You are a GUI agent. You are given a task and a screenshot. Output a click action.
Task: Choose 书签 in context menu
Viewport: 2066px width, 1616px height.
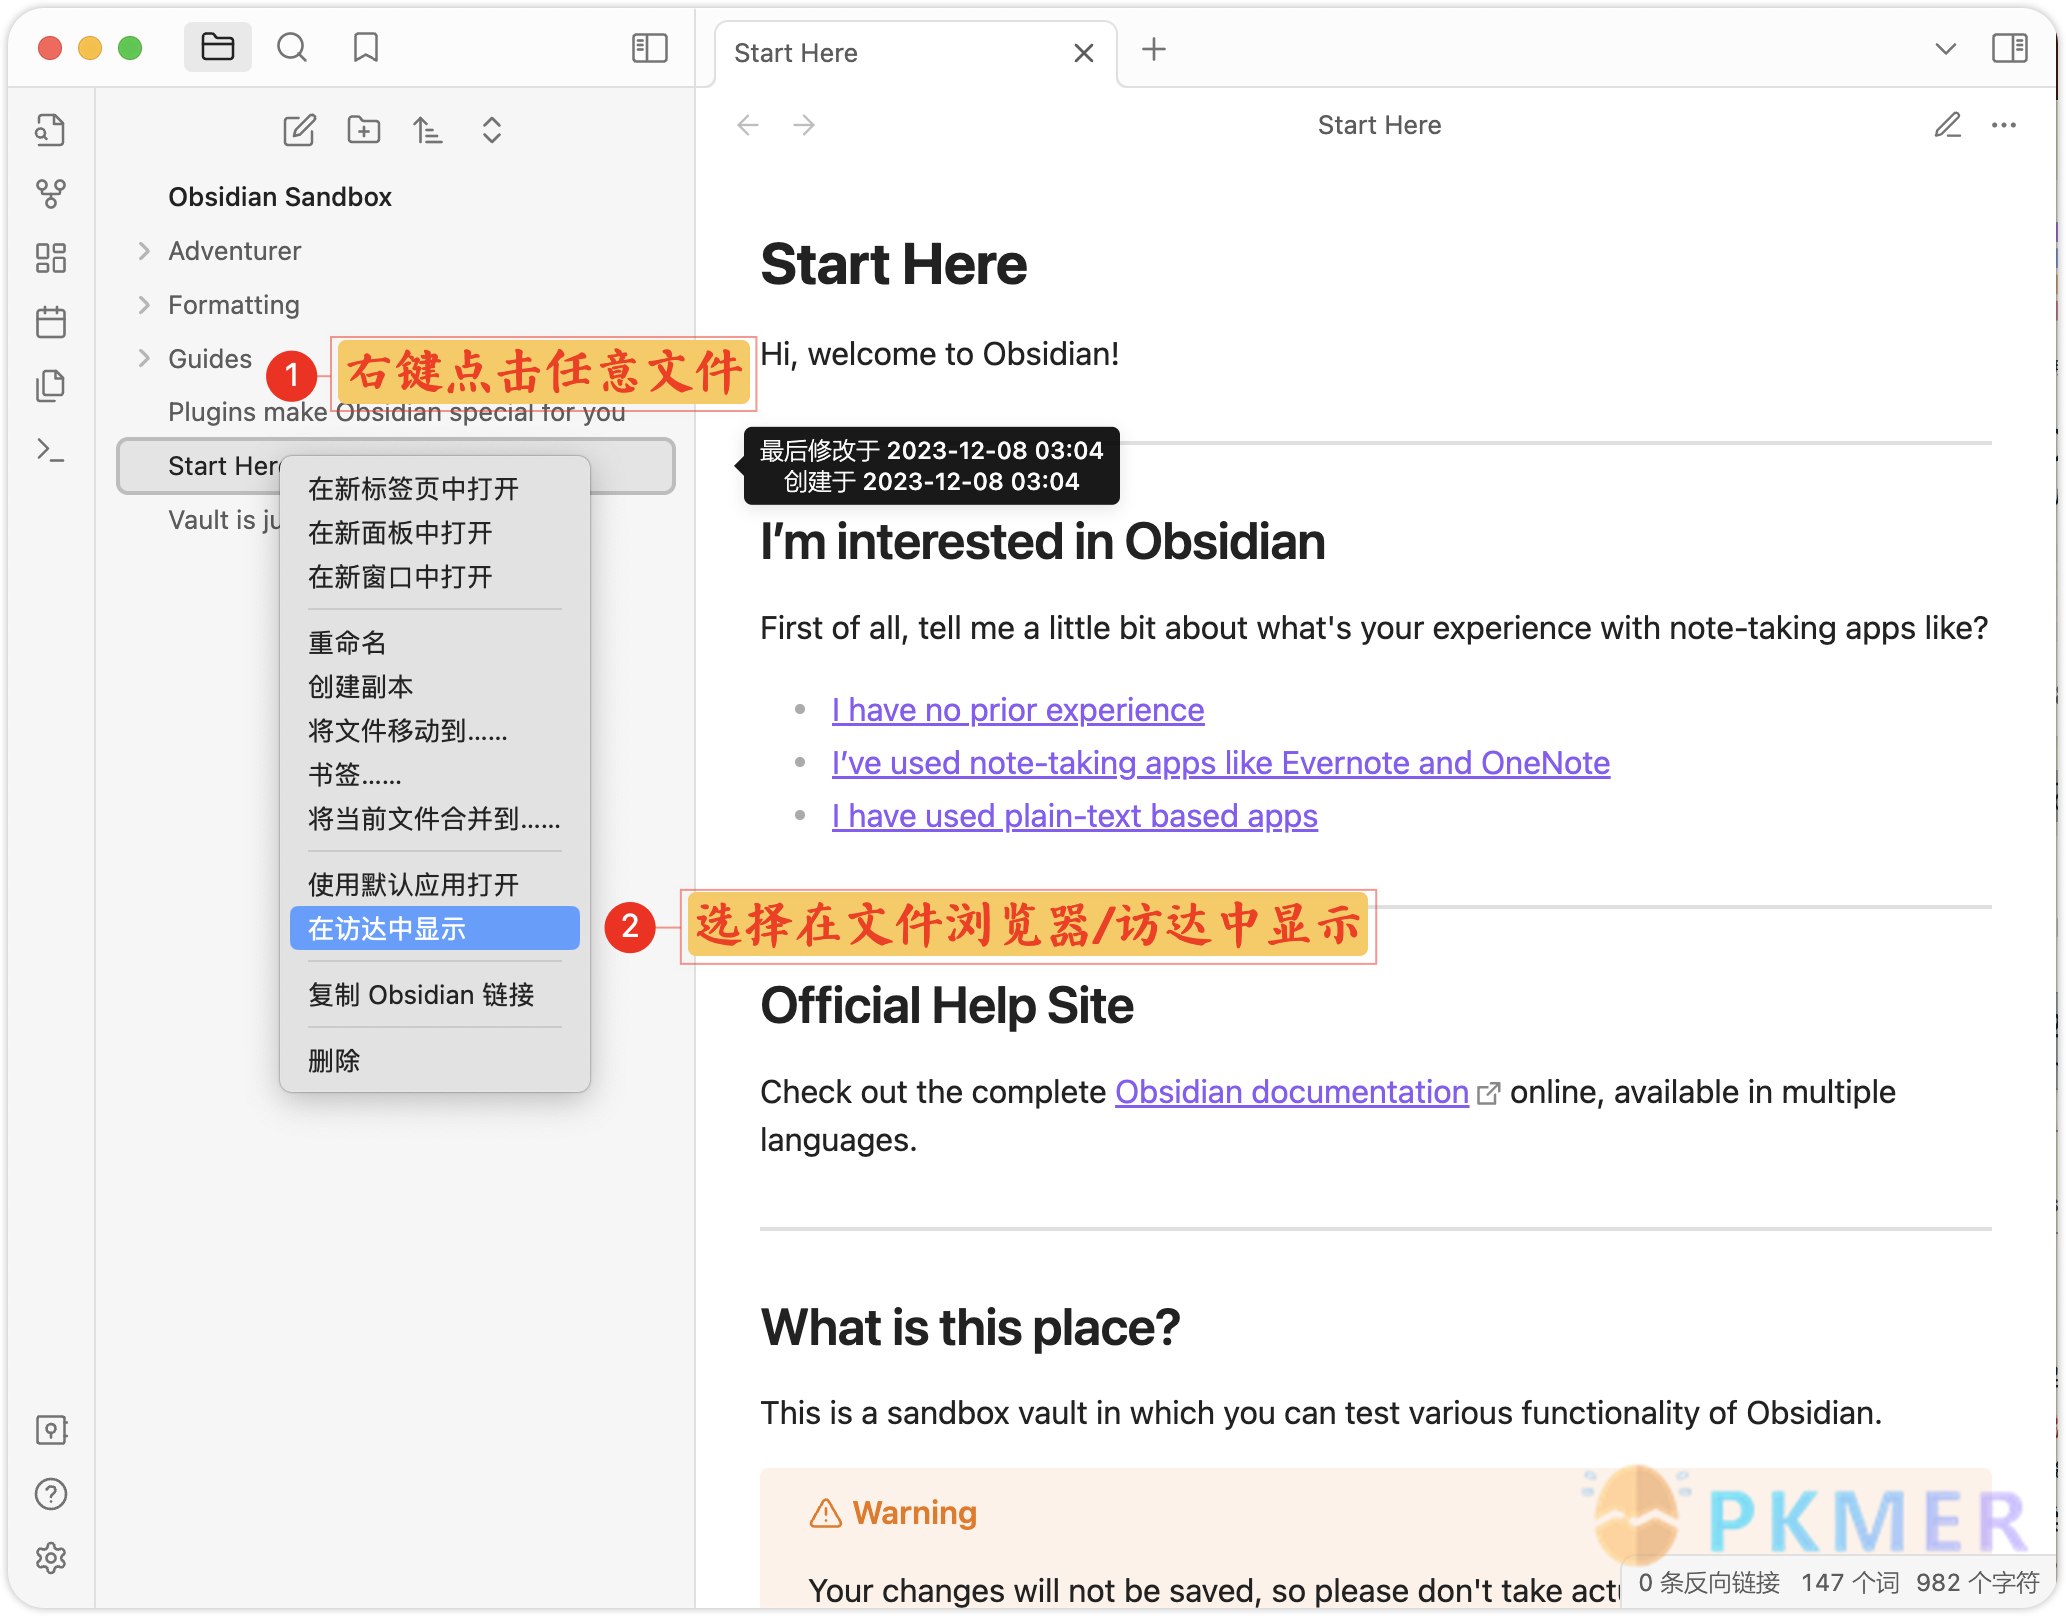coord(434,775)
